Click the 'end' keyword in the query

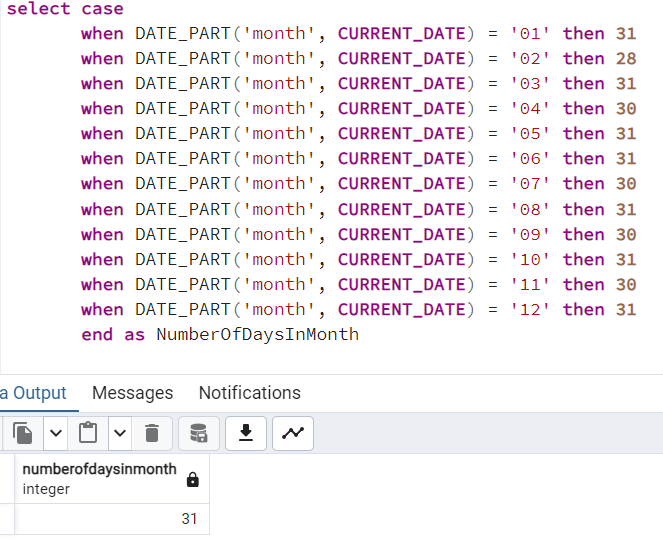point(97,334)
